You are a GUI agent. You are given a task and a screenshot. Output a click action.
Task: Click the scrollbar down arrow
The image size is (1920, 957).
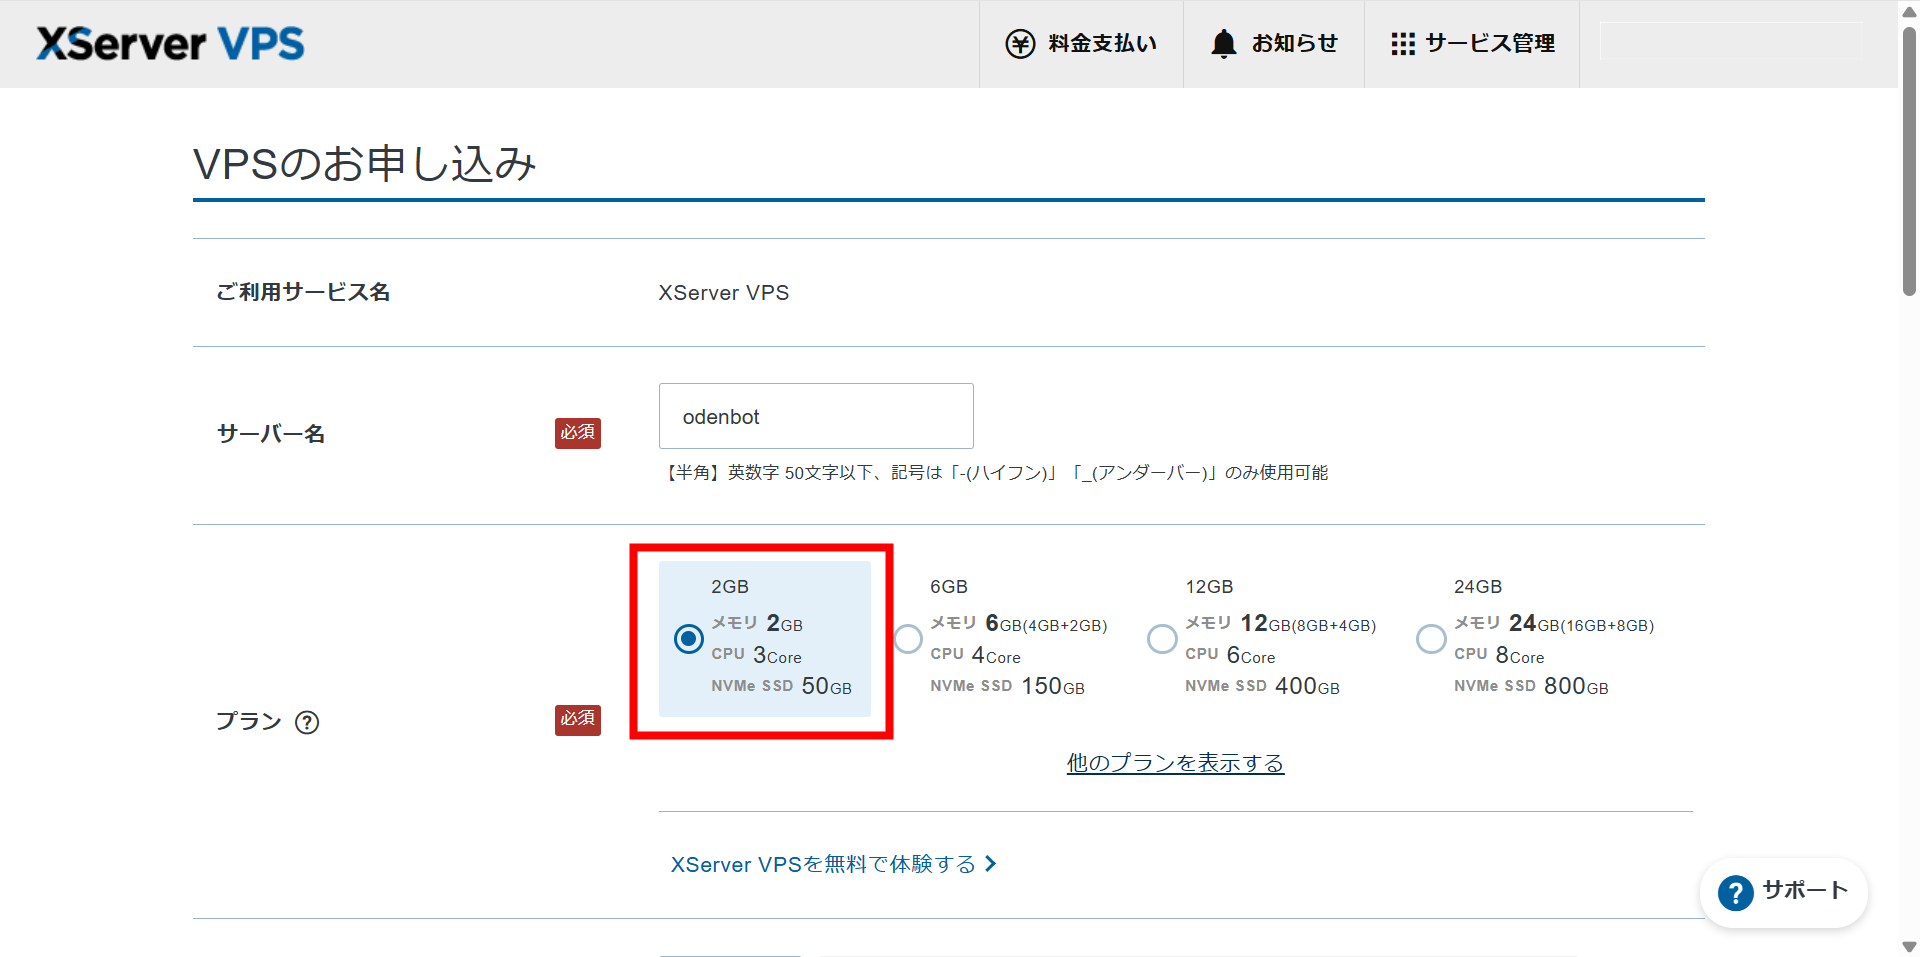point(1909,946)
